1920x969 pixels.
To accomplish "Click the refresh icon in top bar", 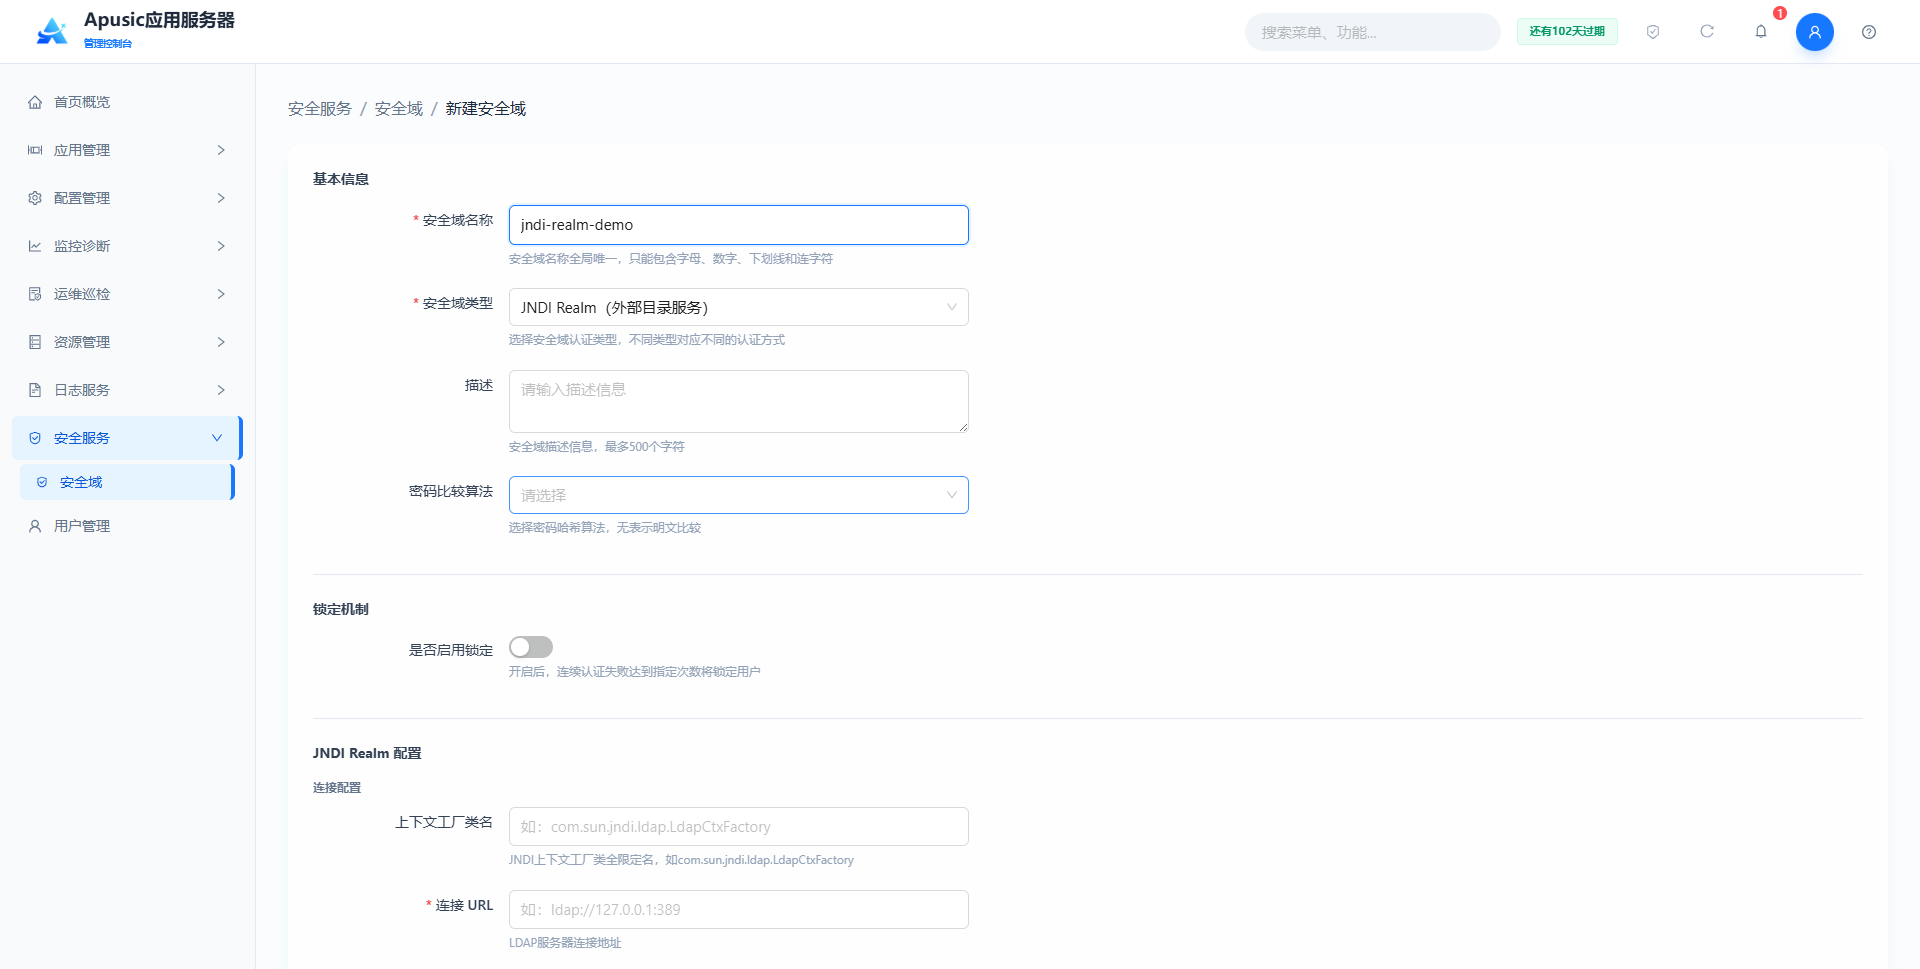I will click(1707, 32).
